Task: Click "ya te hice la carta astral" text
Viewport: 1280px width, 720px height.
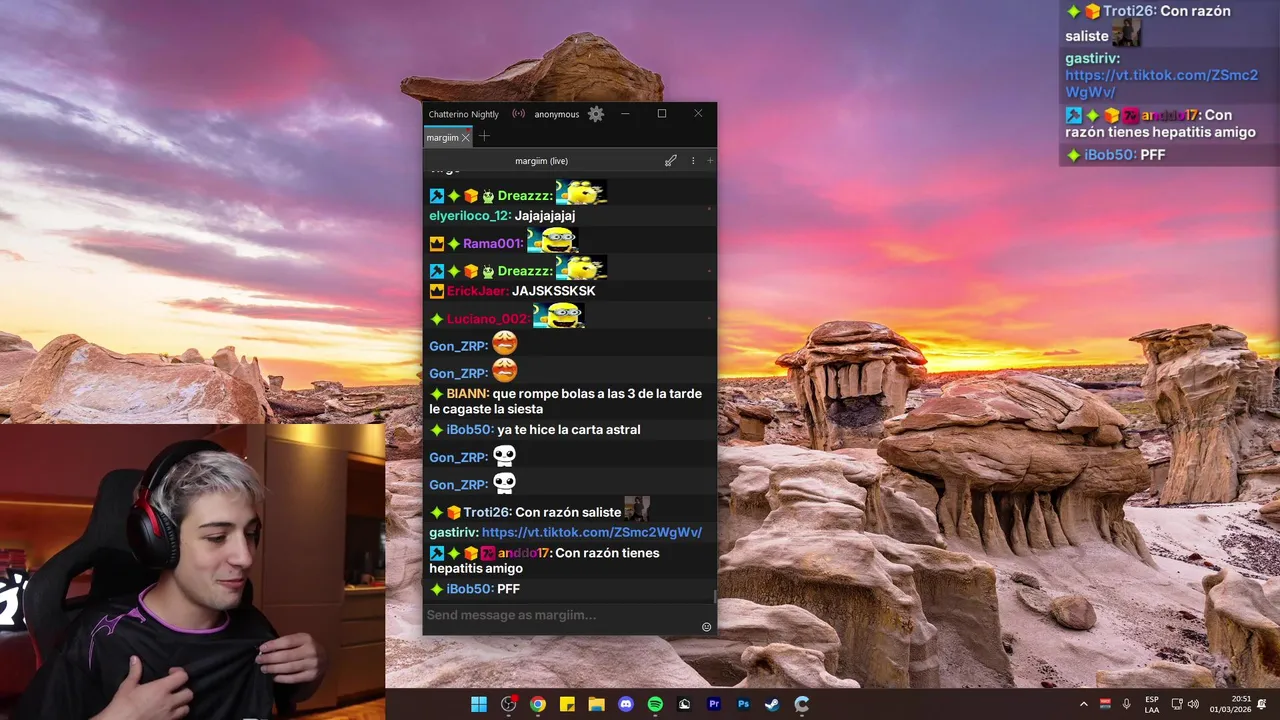Action: pyautogui.click(x=569, y=430)
